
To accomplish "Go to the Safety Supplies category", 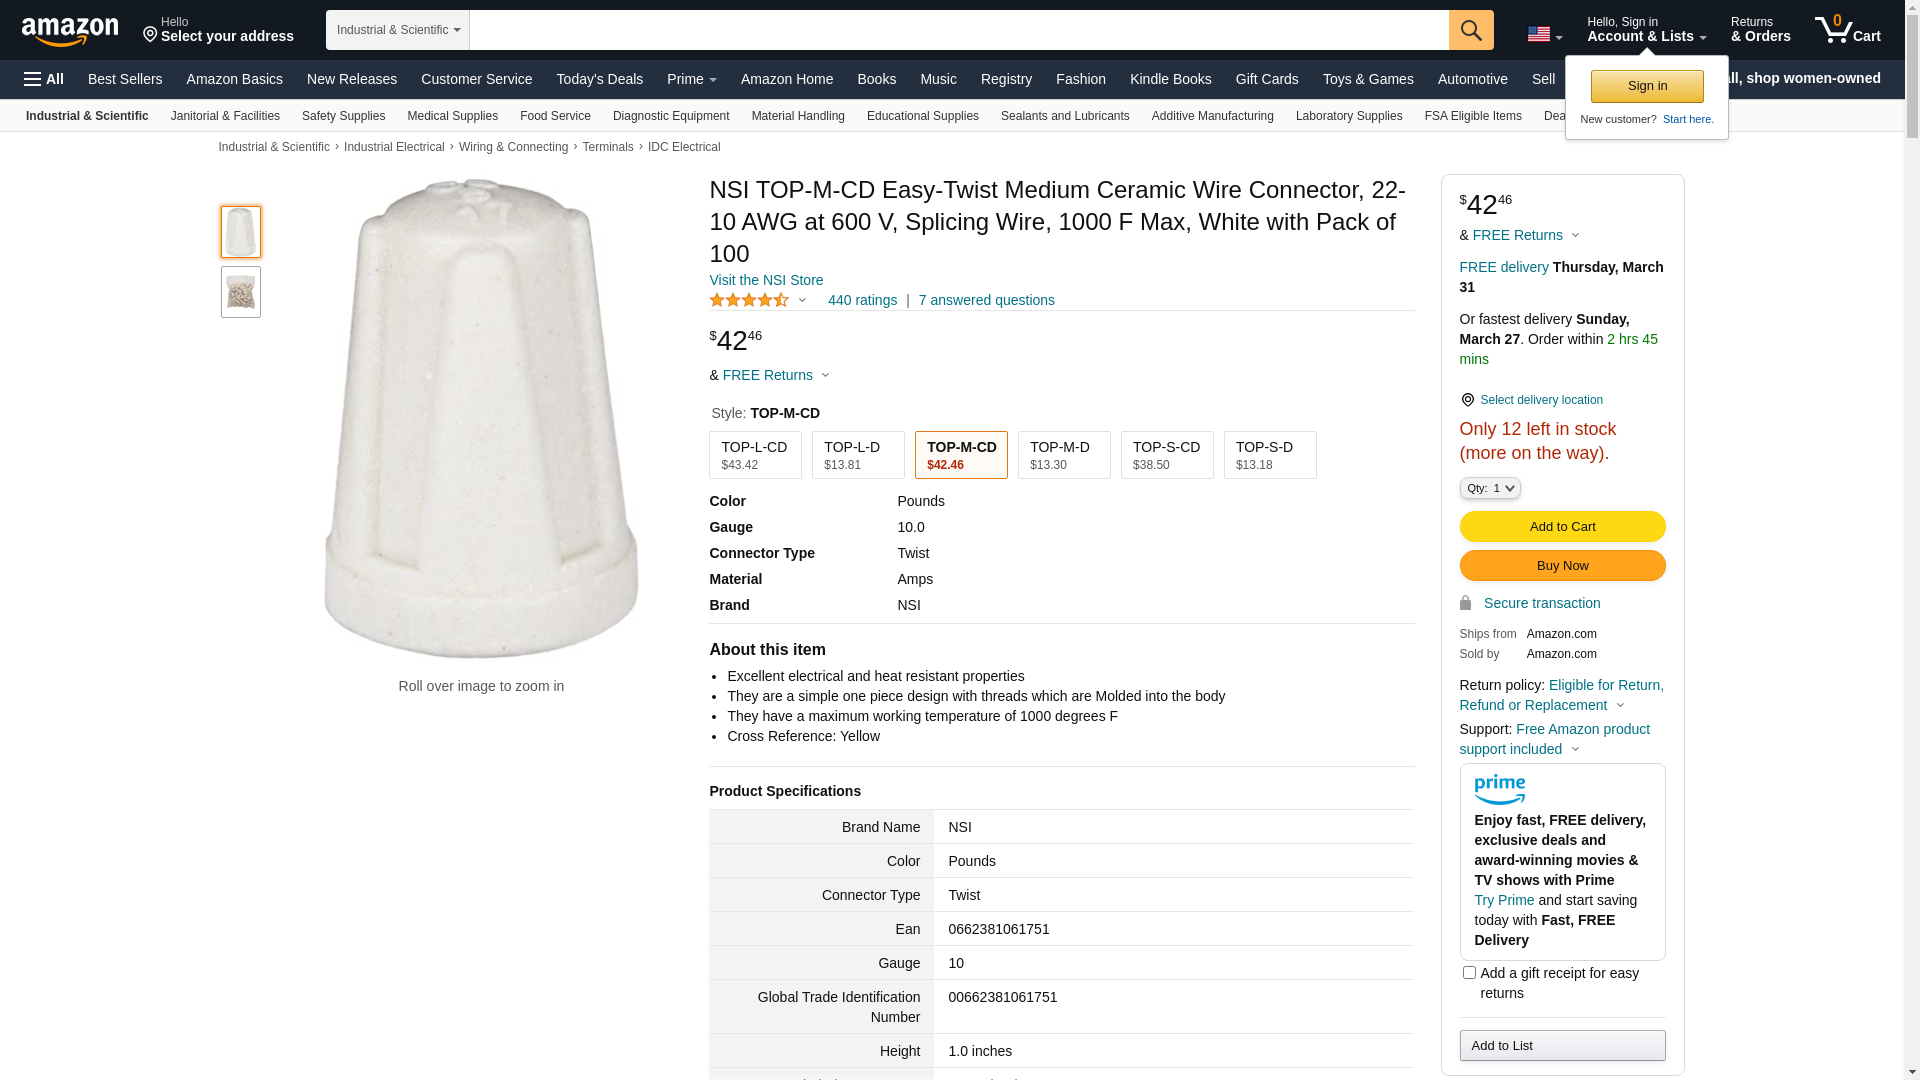I will [x=343, y=116].
